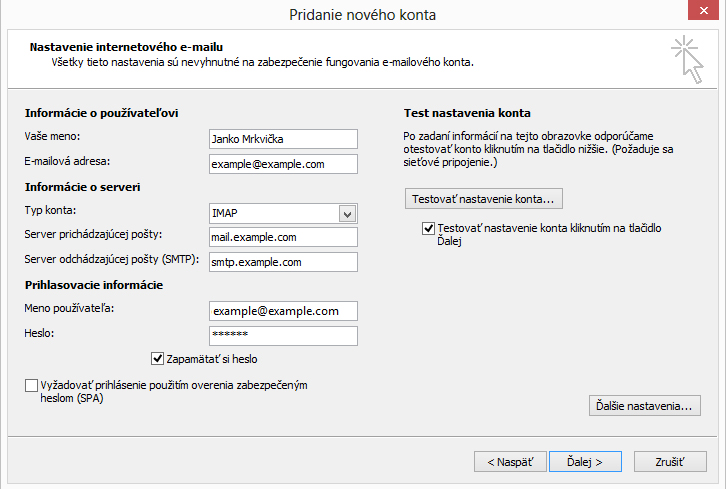726x489 pixels.
Task: Cancel with the Zrušiť button
Action: (x=669, y=462)
